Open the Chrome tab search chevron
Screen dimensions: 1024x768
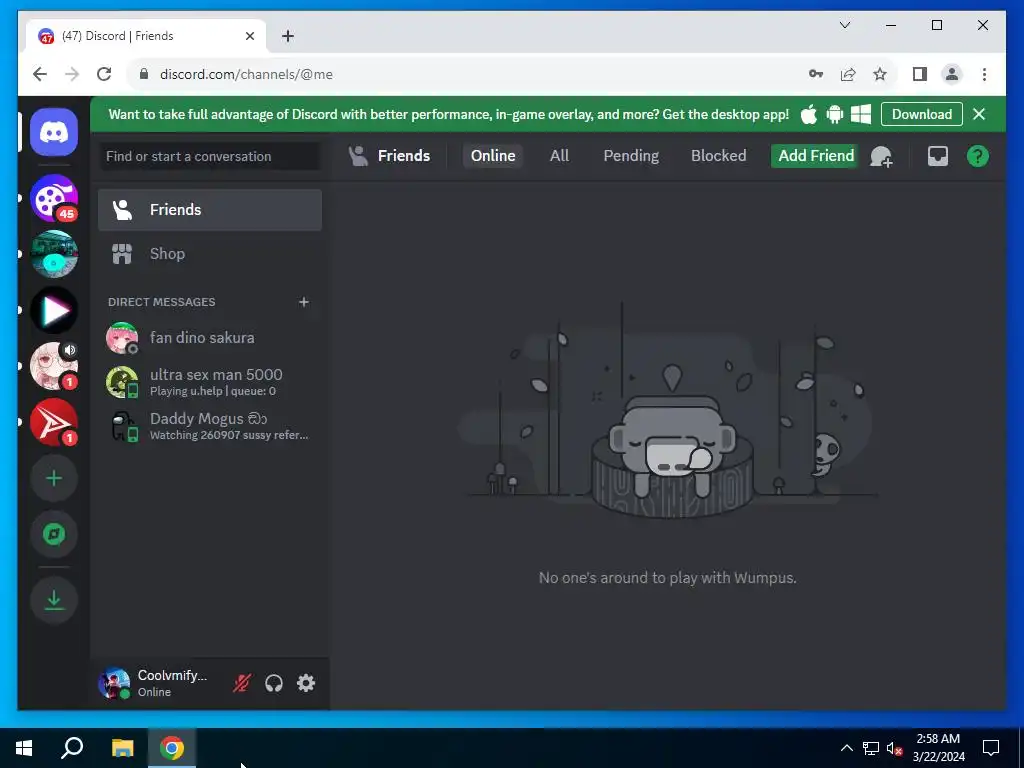[x=844, y=25]
